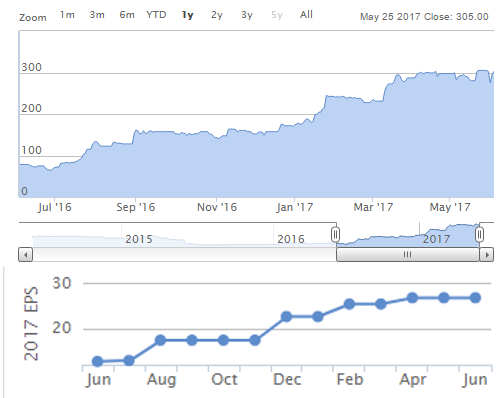The width and height of the screenshot is (503, 398).
Task: Set zoom range to 1m
Action: (x=67, y=15)
